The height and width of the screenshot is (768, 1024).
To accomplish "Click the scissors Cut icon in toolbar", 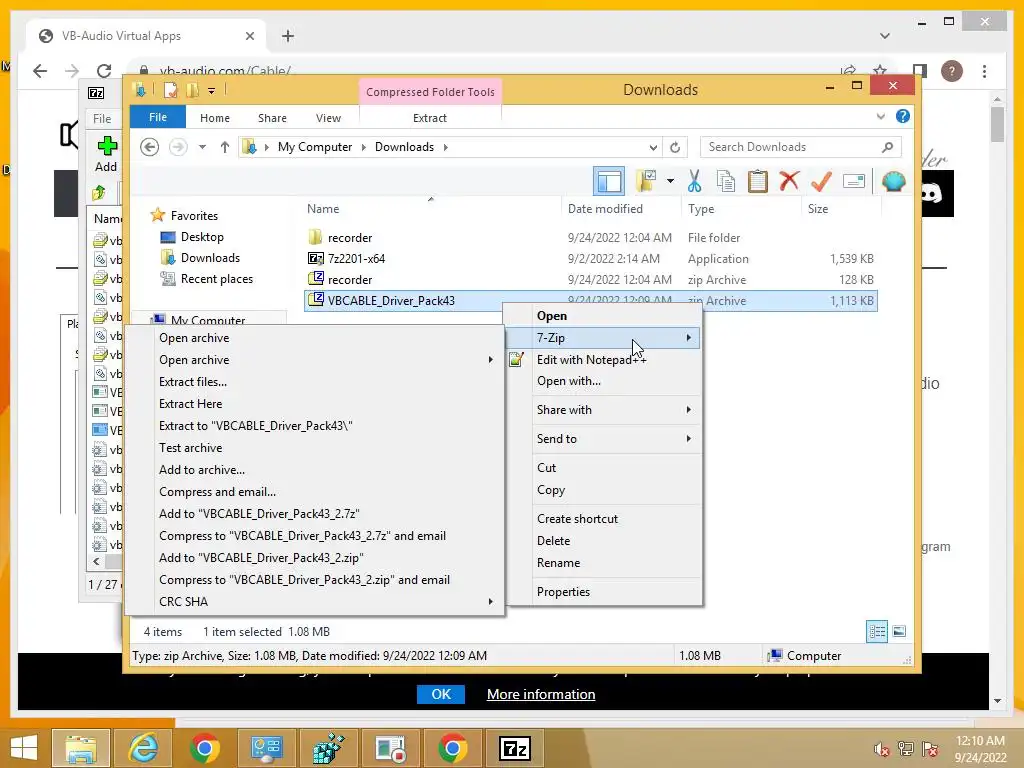I will pyautogui.click(x=694, y=181).
